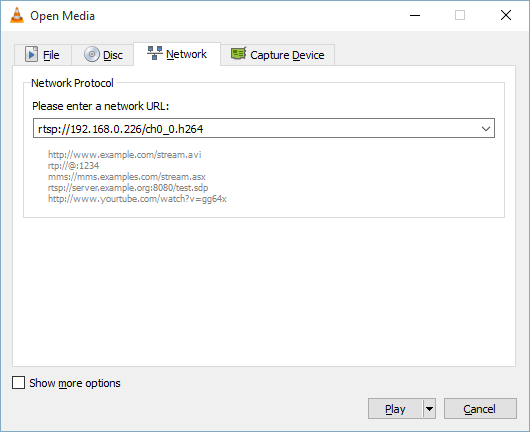Switch to the File tab

click(x=43, y=55)
